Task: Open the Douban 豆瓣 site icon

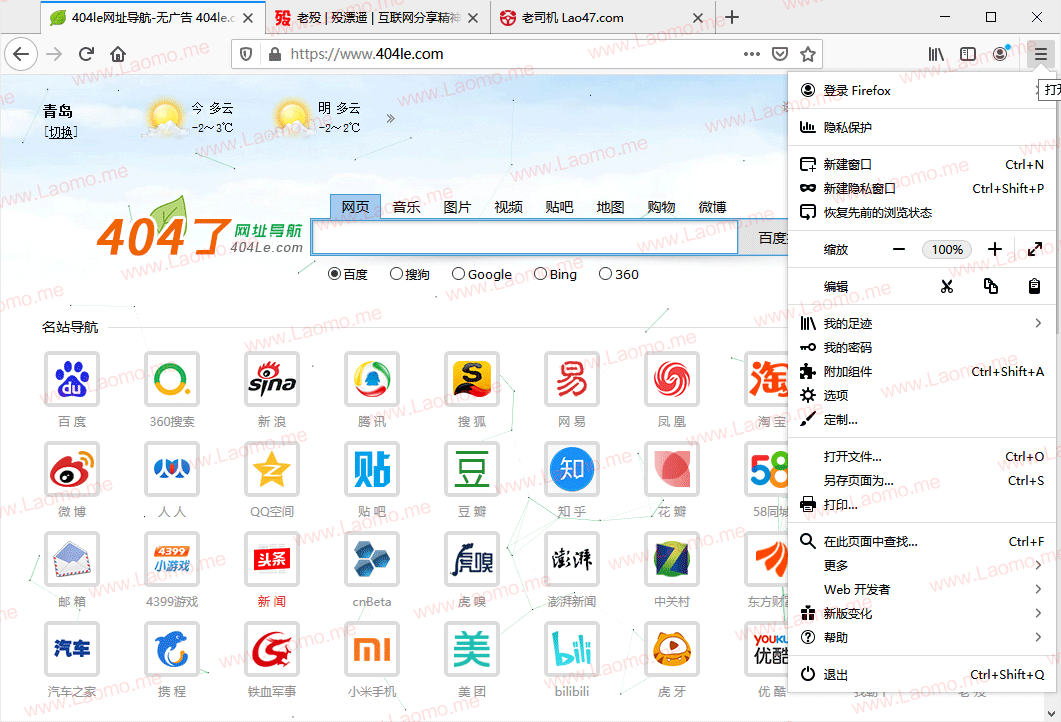Action: pos(472,469)
